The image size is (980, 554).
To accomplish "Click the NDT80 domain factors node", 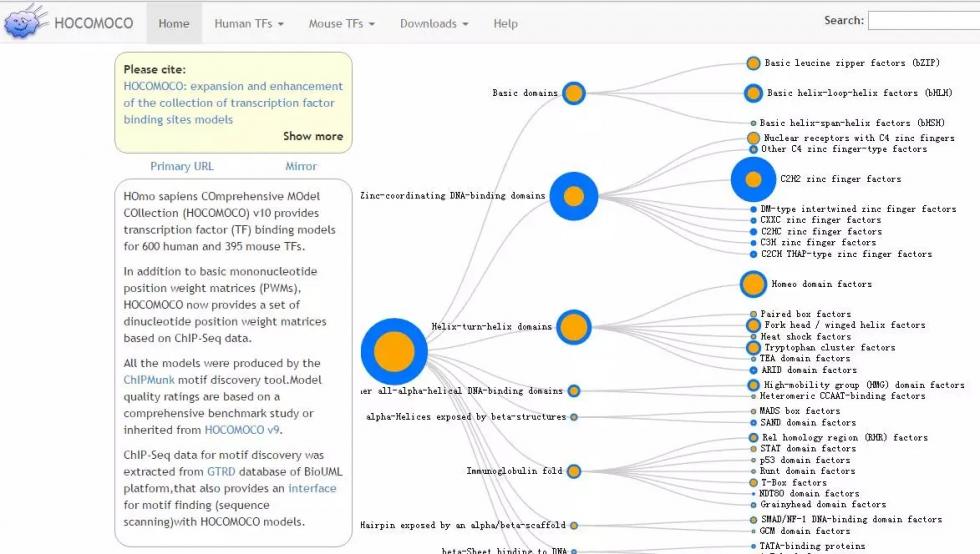I will click(753, 494).
